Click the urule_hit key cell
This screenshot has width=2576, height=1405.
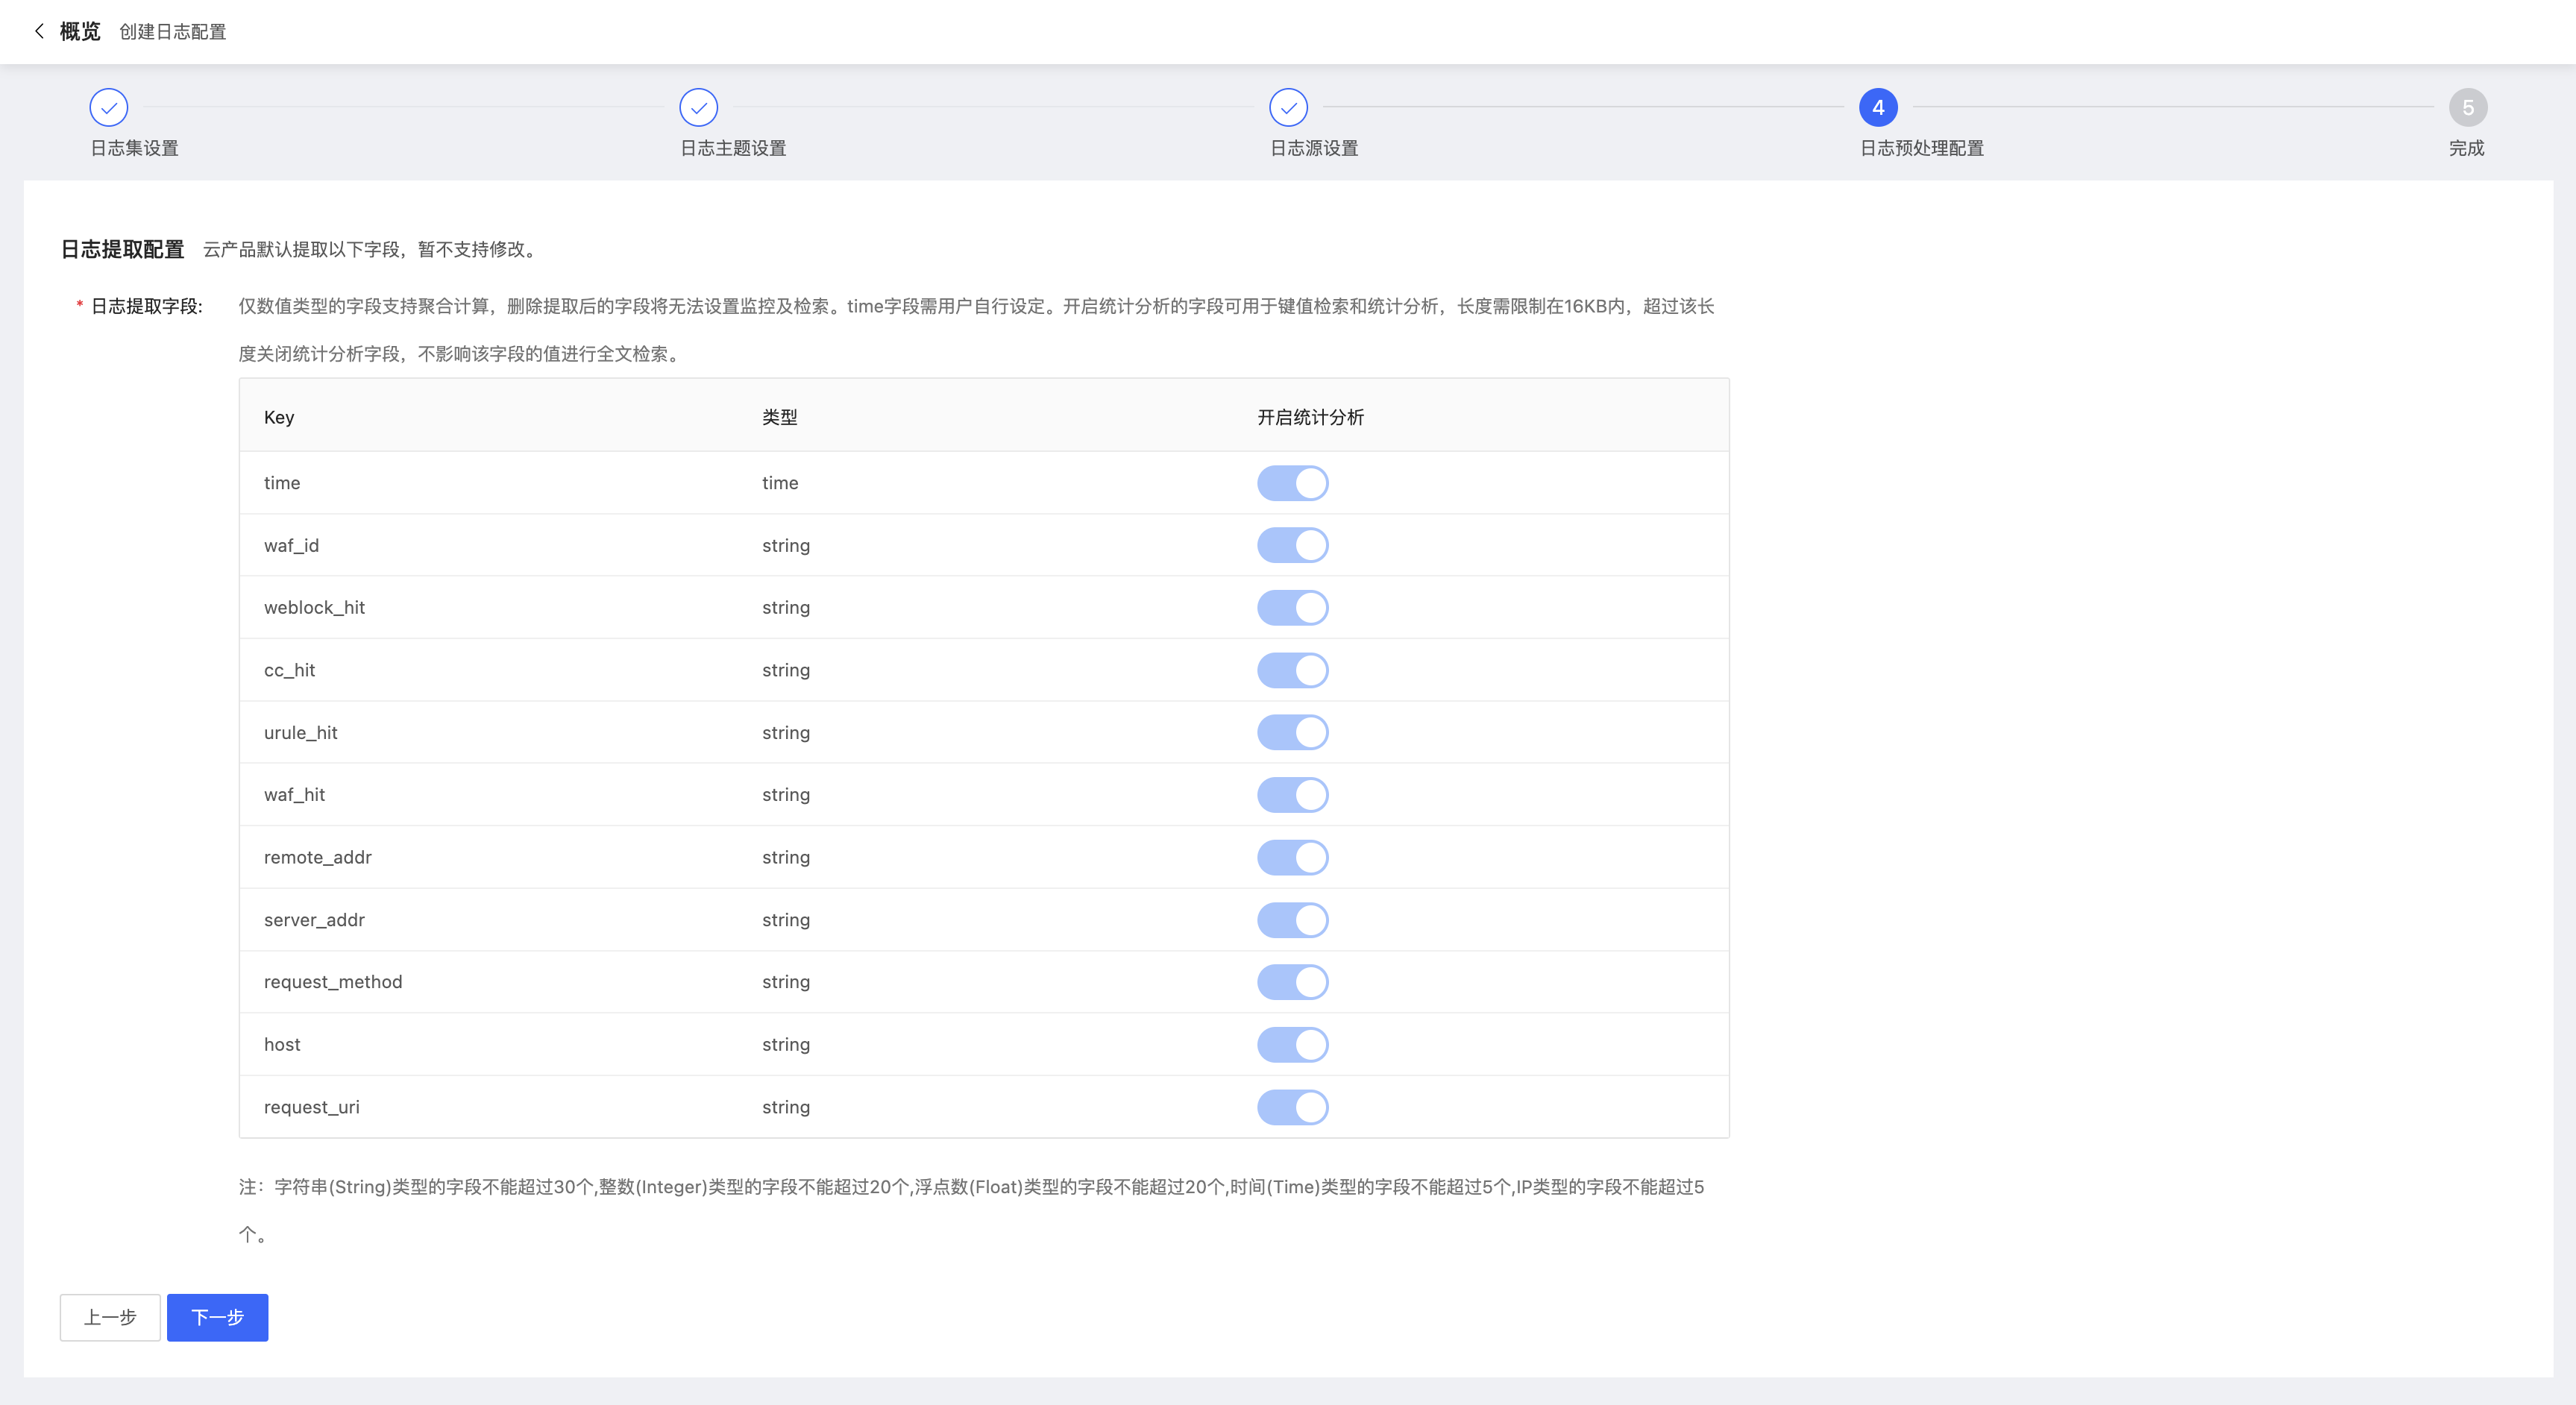pyautogui.click(x=300, y=732)
